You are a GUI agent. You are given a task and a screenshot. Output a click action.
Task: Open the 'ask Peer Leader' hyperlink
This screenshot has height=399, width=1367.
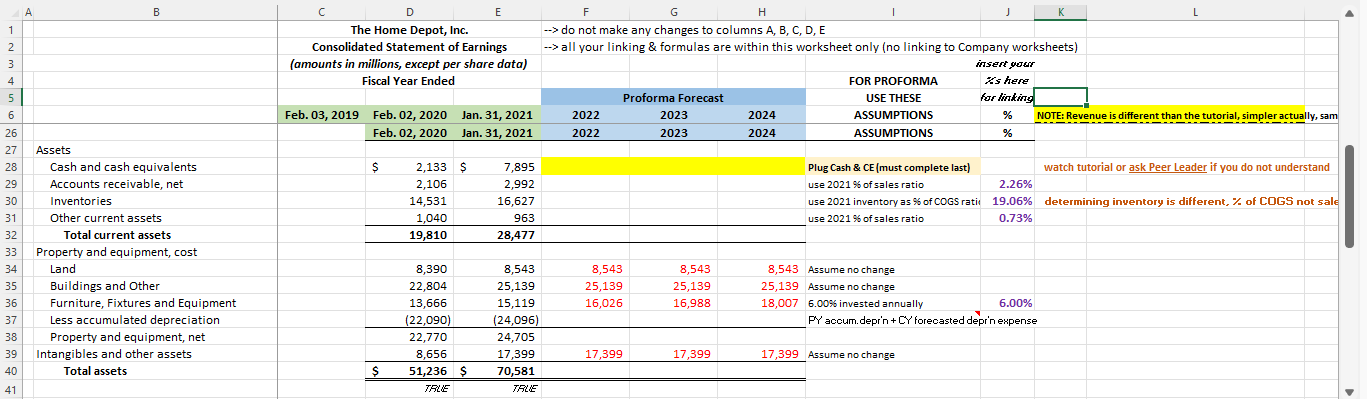pos(1167,167)
